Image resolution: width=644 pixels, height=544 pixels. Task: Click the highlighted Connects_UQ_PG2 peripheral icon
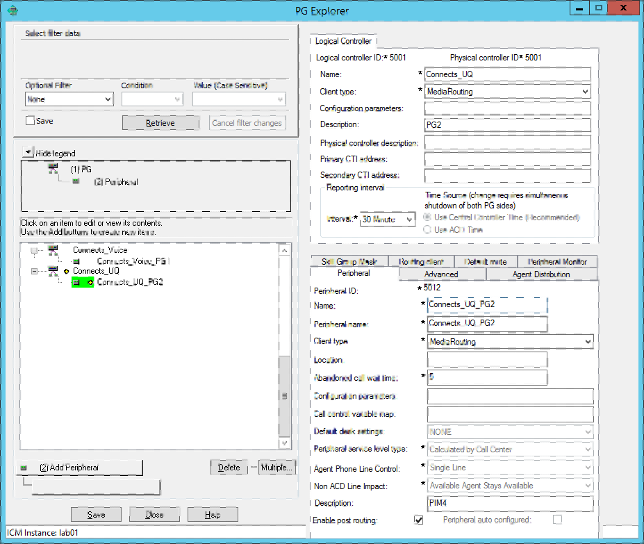(x=76, y=282)
